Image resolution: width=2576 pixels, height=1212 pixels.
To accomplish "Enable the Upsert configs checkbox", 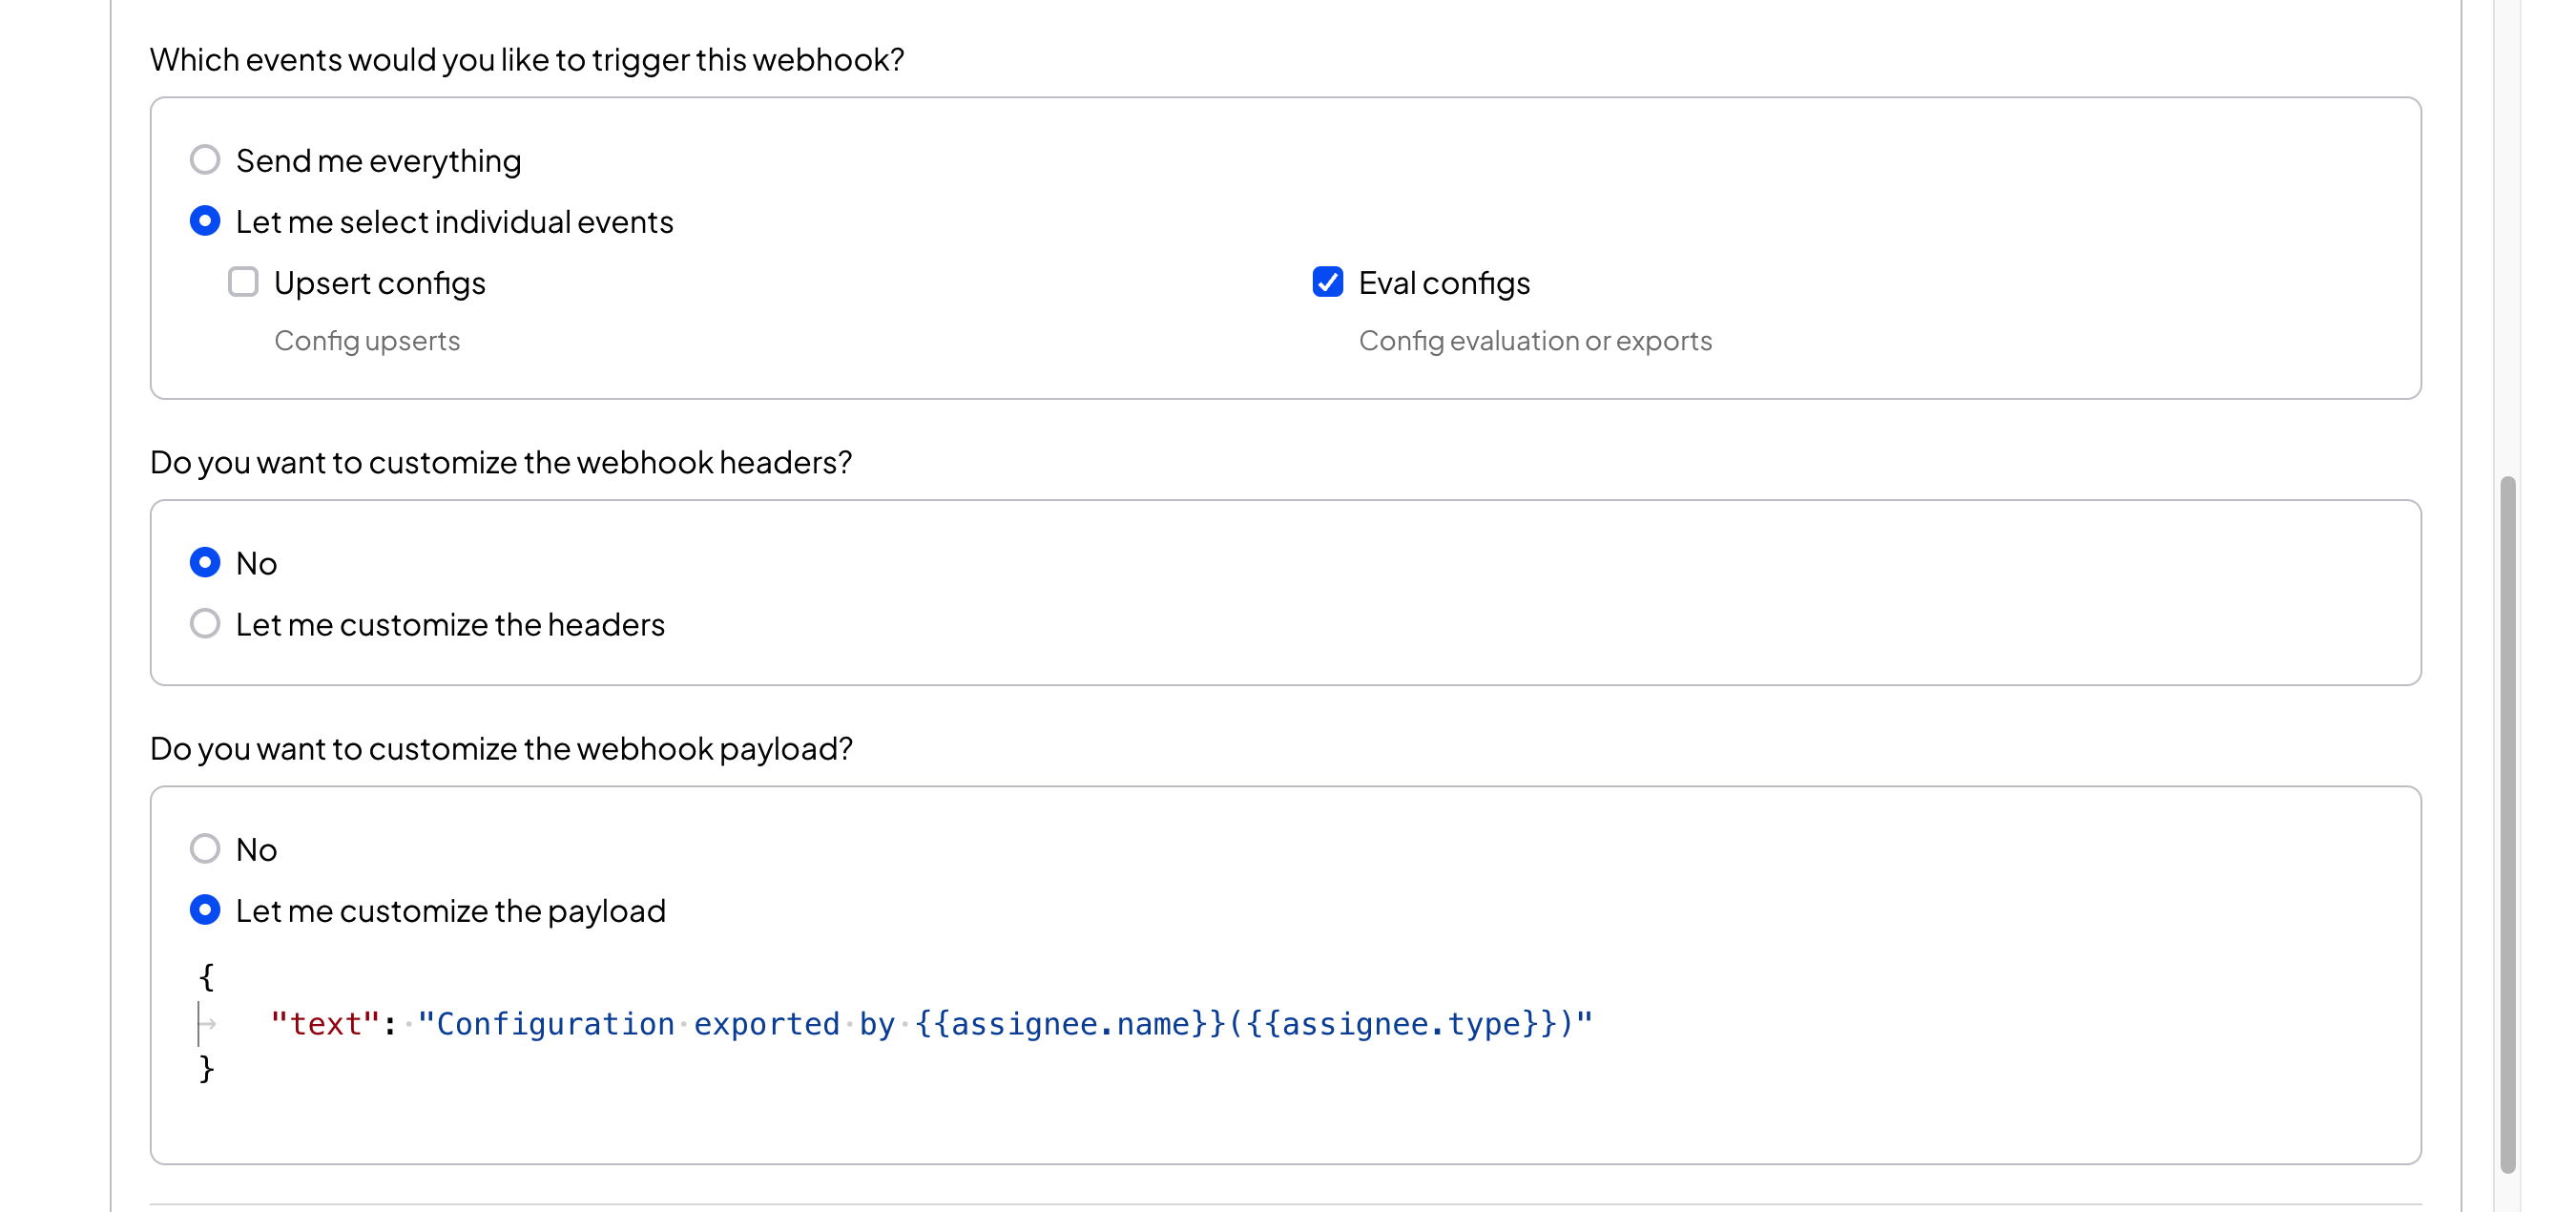I will pos(243,282).
